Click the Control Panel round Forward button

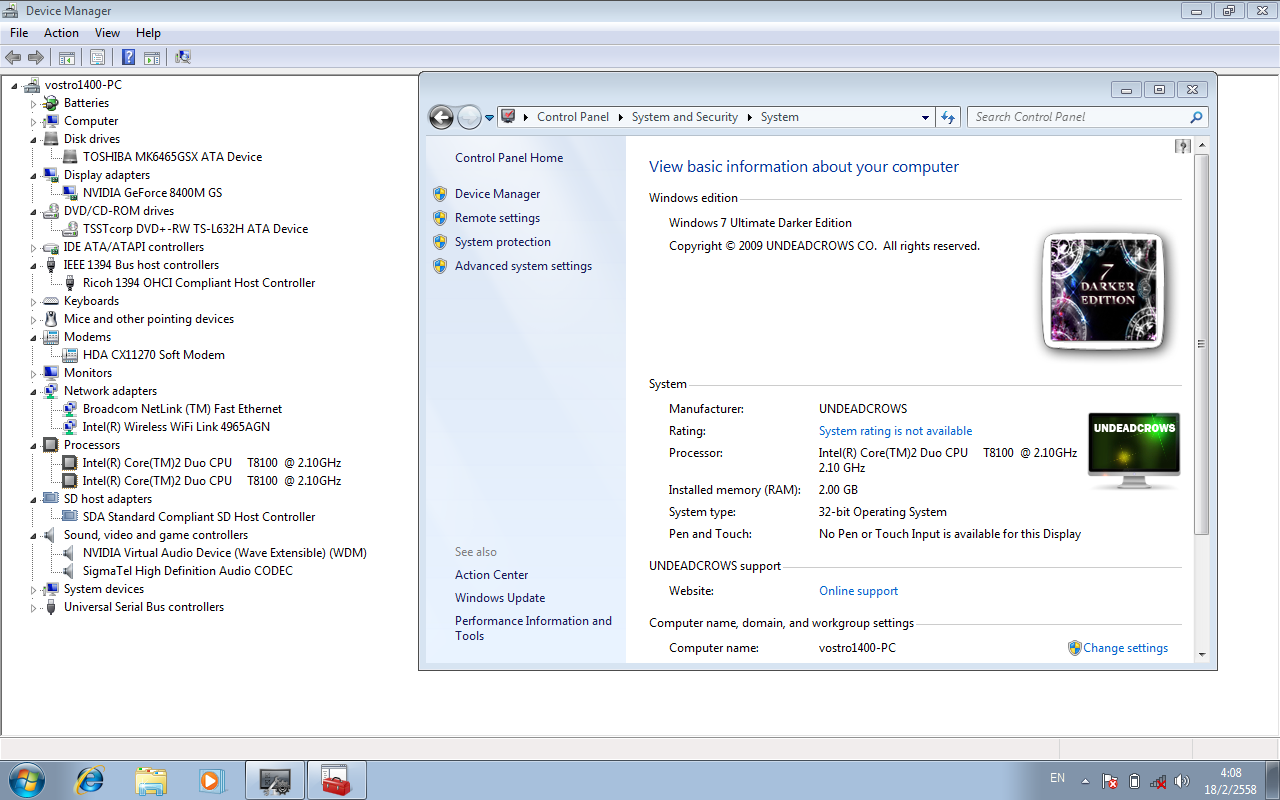coord(469,117)
